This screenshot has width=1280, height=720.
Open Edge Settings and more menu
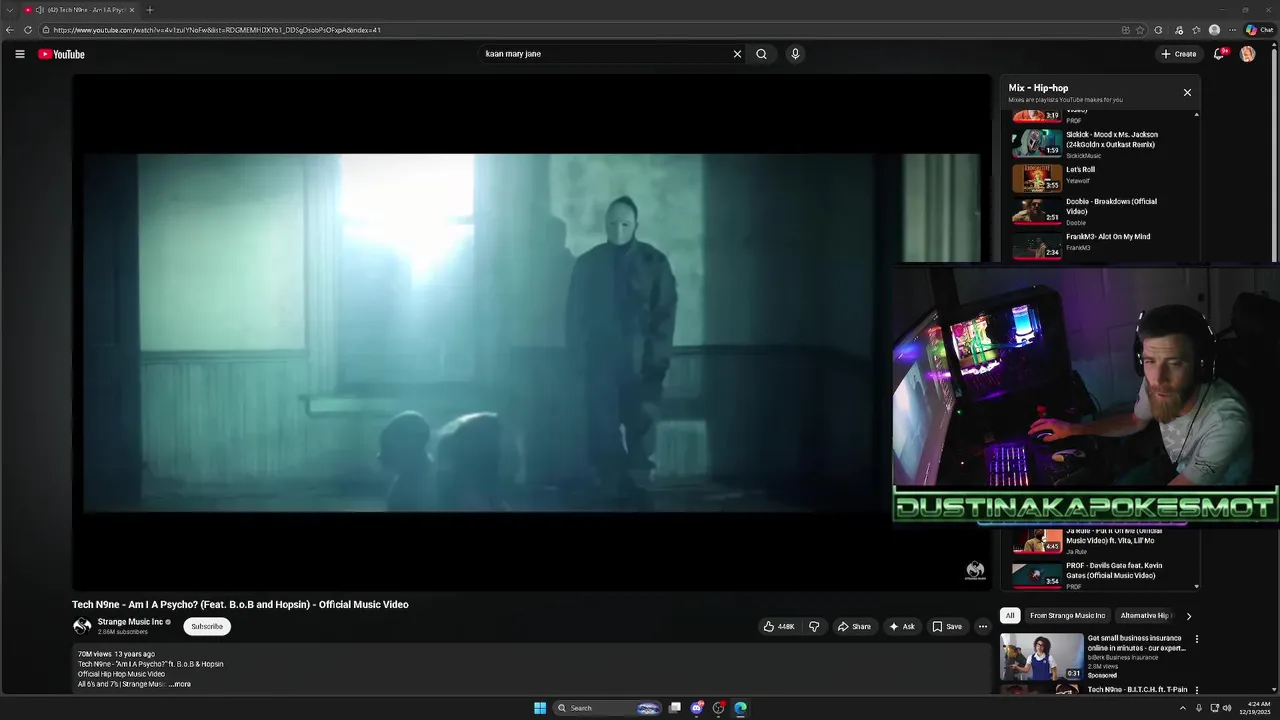(1232, 30)
